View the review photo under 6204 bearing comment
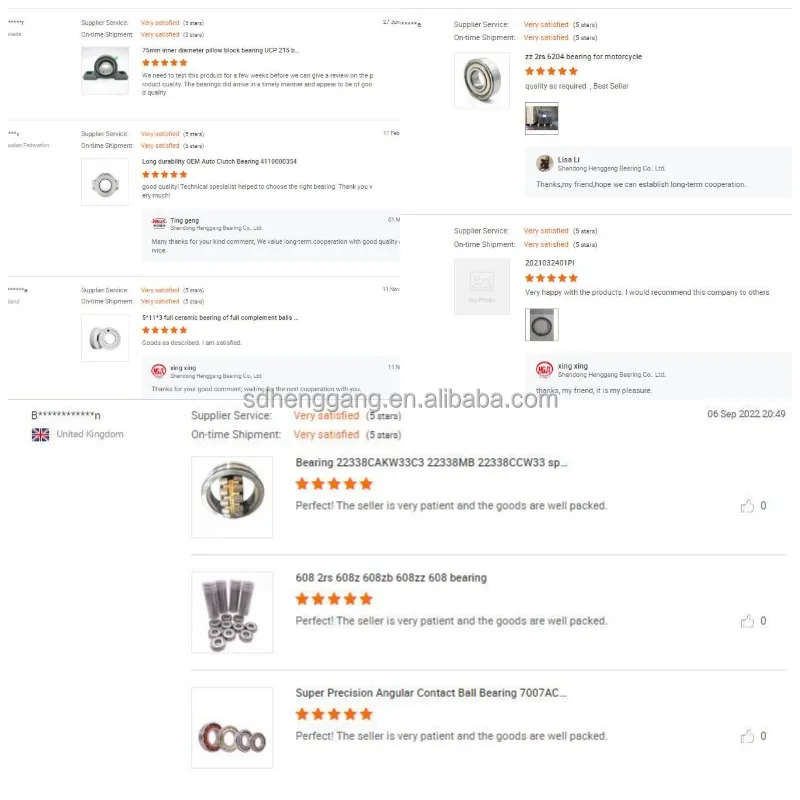Viewport: 800px width, 800px height. 542,118
